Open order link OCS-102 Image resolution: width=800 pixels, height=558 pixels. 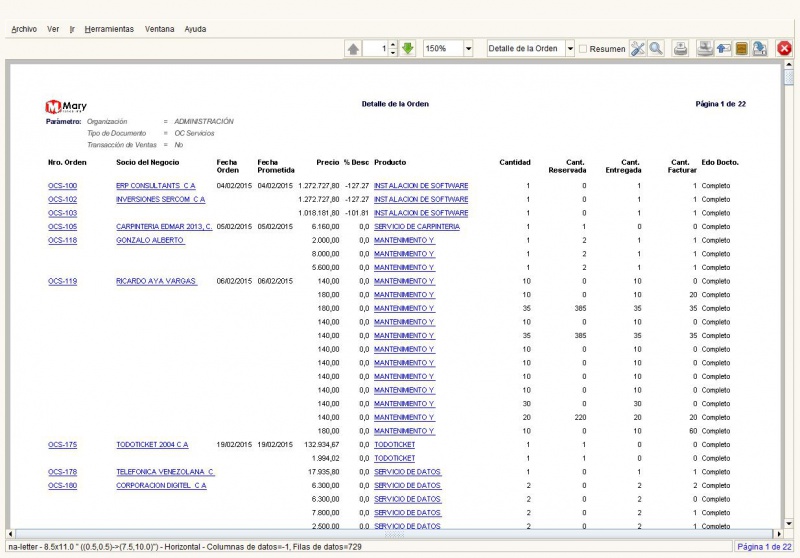[62, 199]
